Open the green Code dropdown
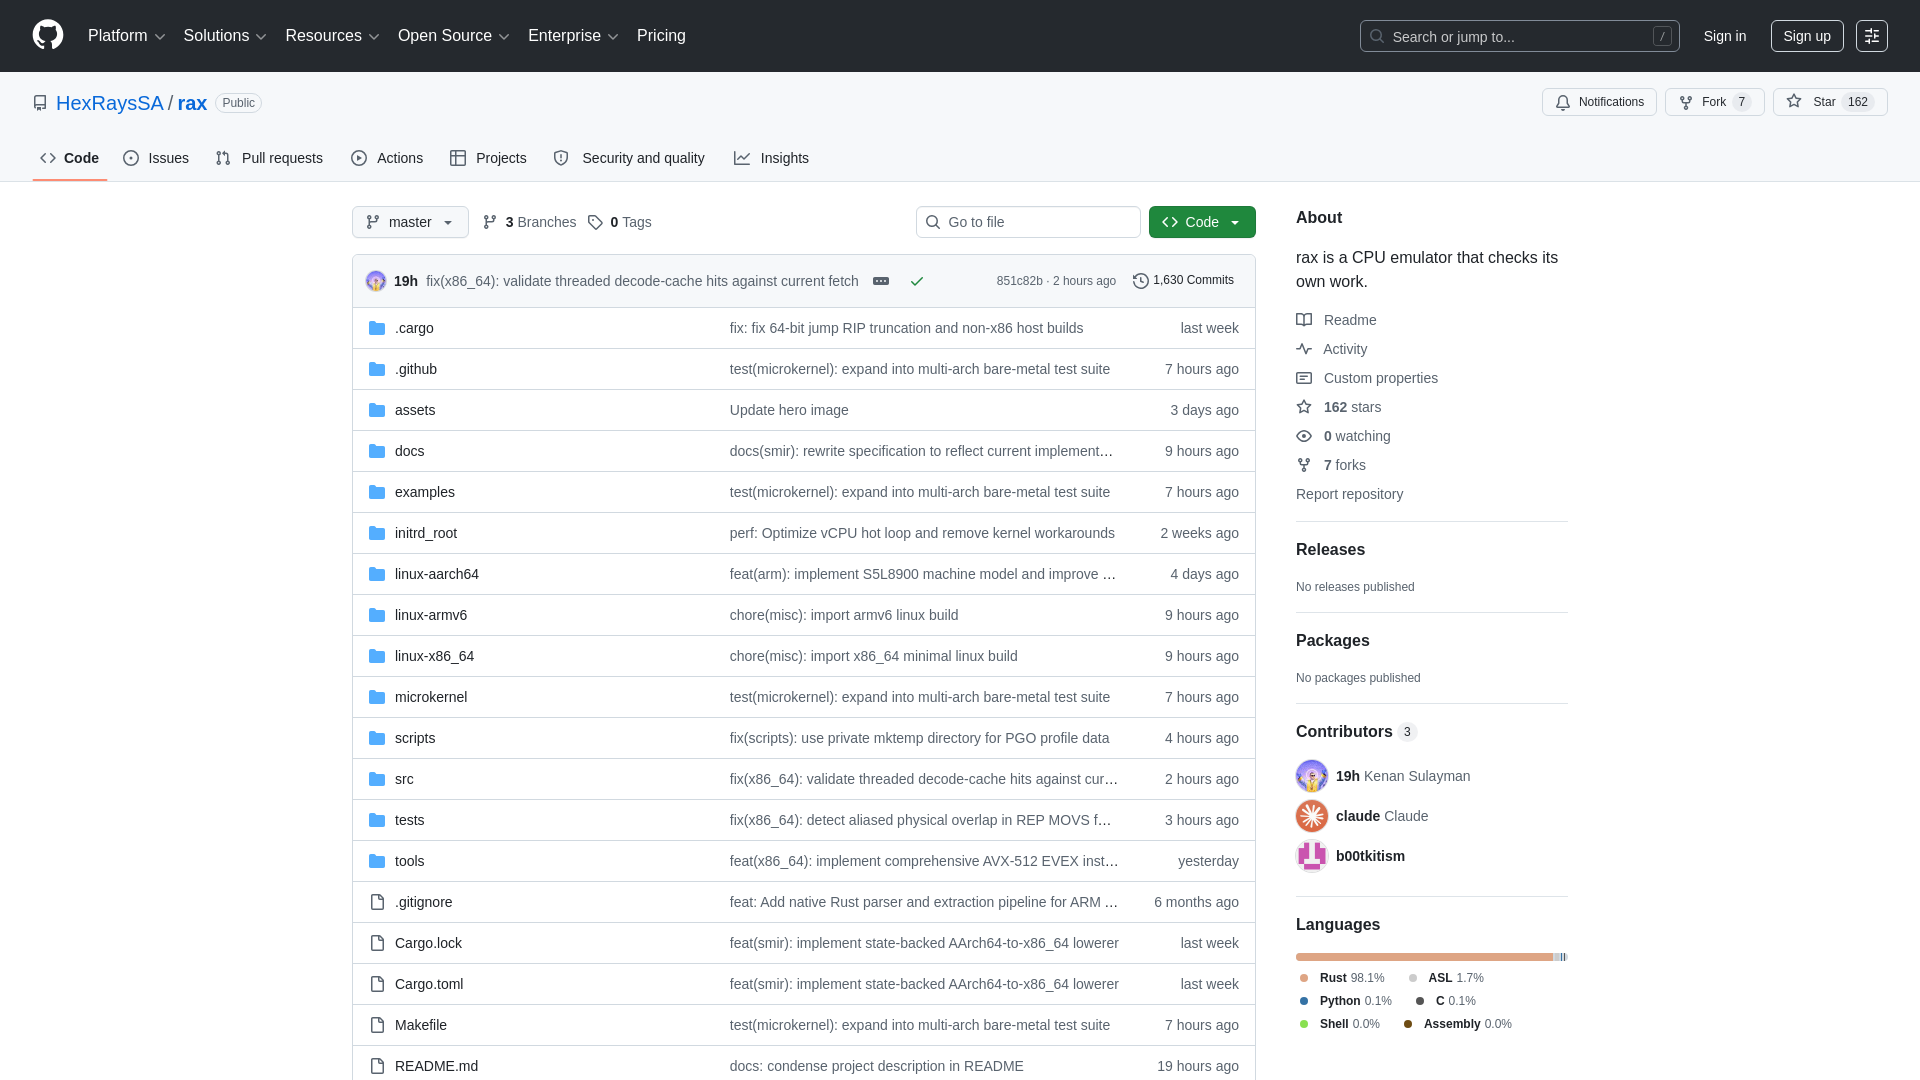This screenshot has height=1080, width=1920. click(x=1202, y=222)
